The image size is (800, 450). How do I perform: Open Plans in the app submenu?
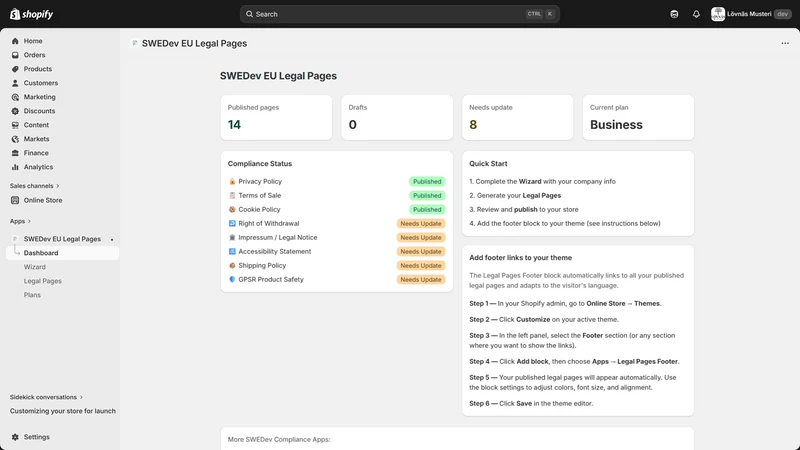[32, 295]
